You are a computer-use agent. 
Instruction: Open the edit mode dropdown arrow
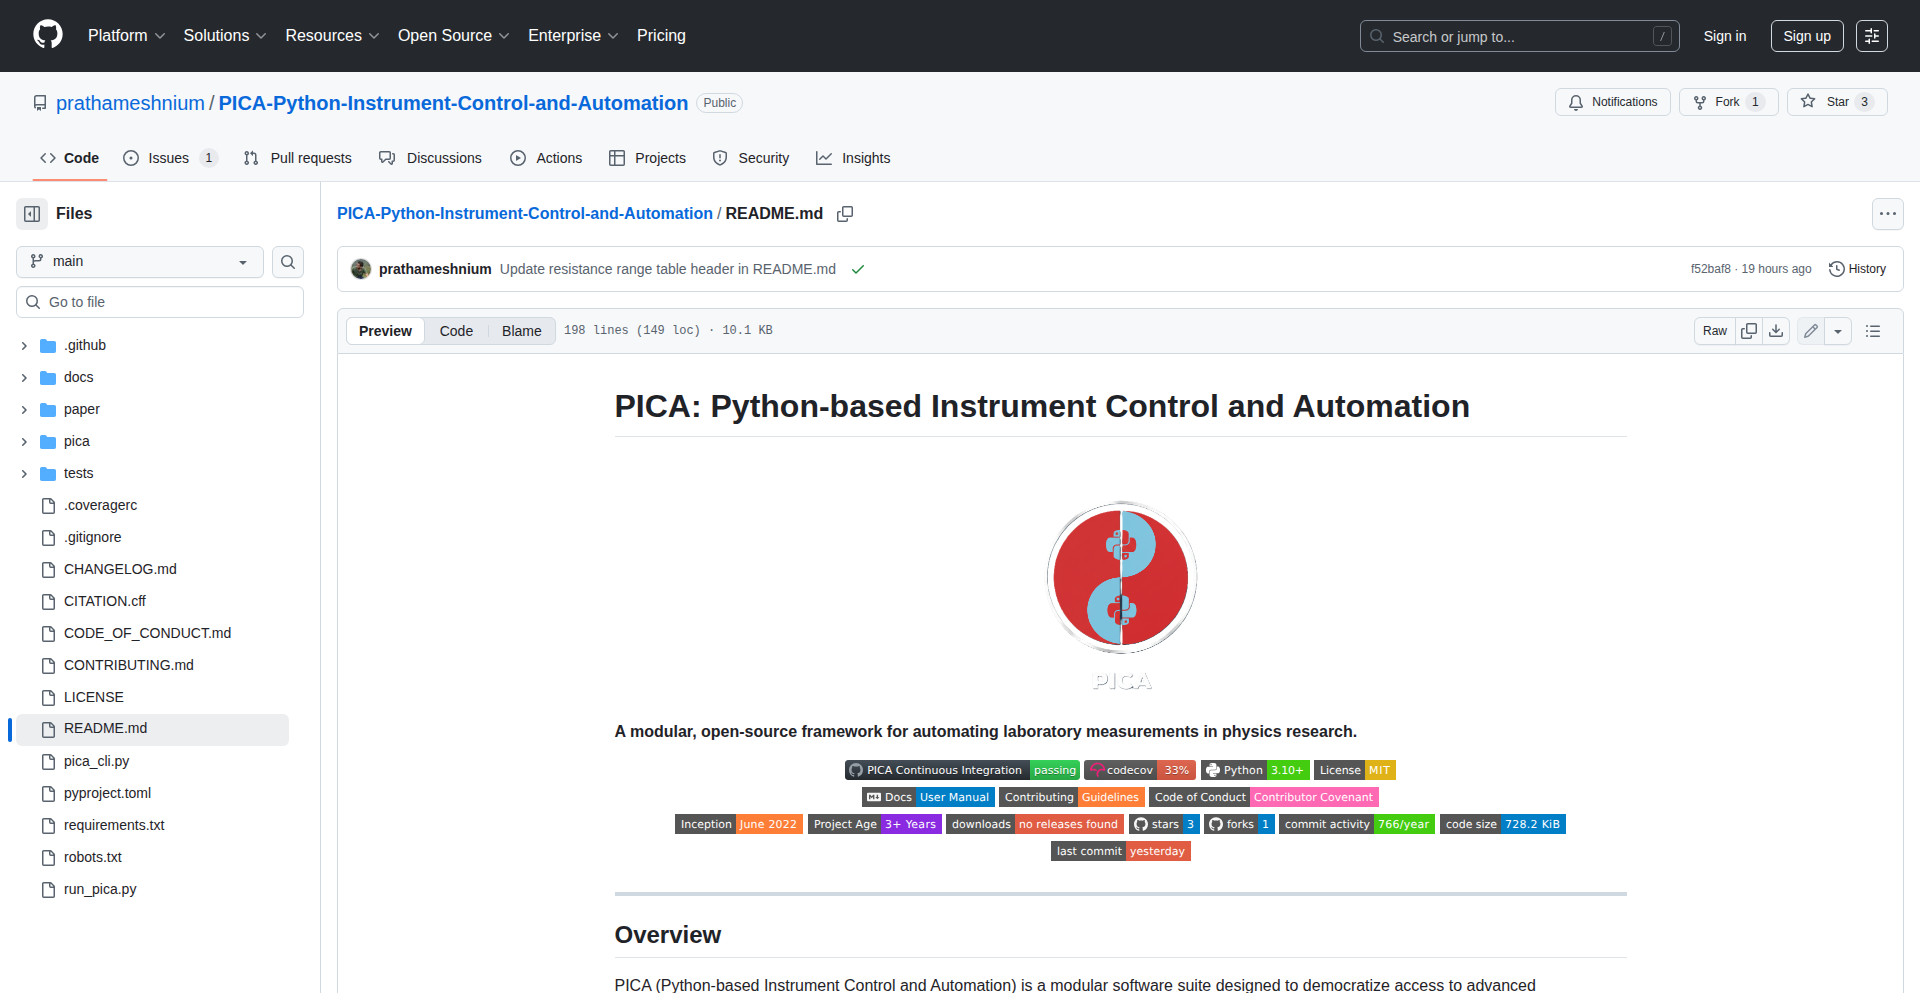(x=1840, y=330)
